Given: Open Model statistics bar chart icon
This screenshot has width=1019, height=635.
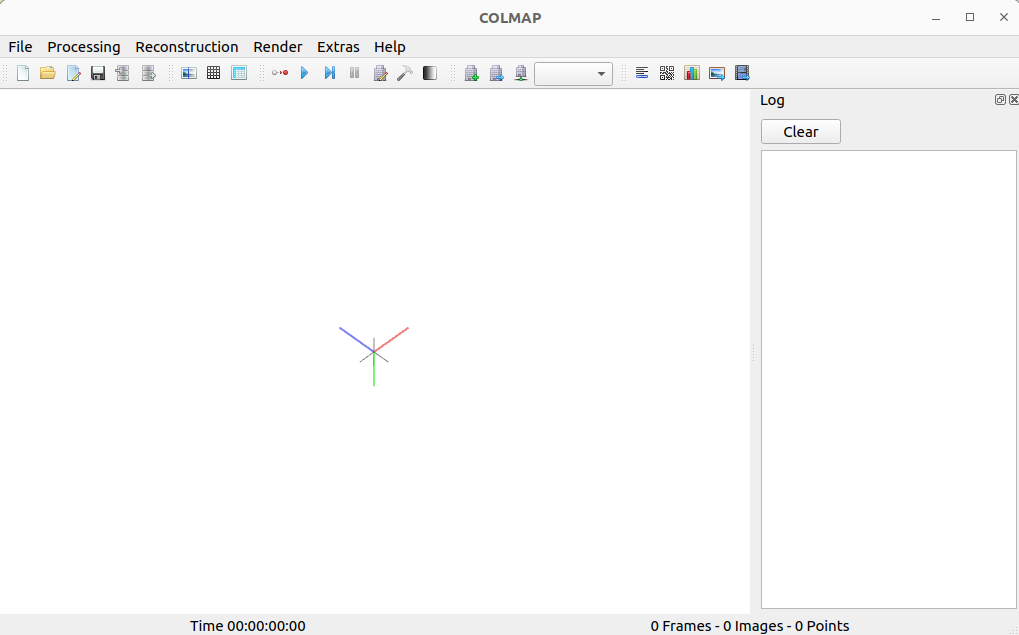Looking at the screenshot, I should tap(692, 73).
